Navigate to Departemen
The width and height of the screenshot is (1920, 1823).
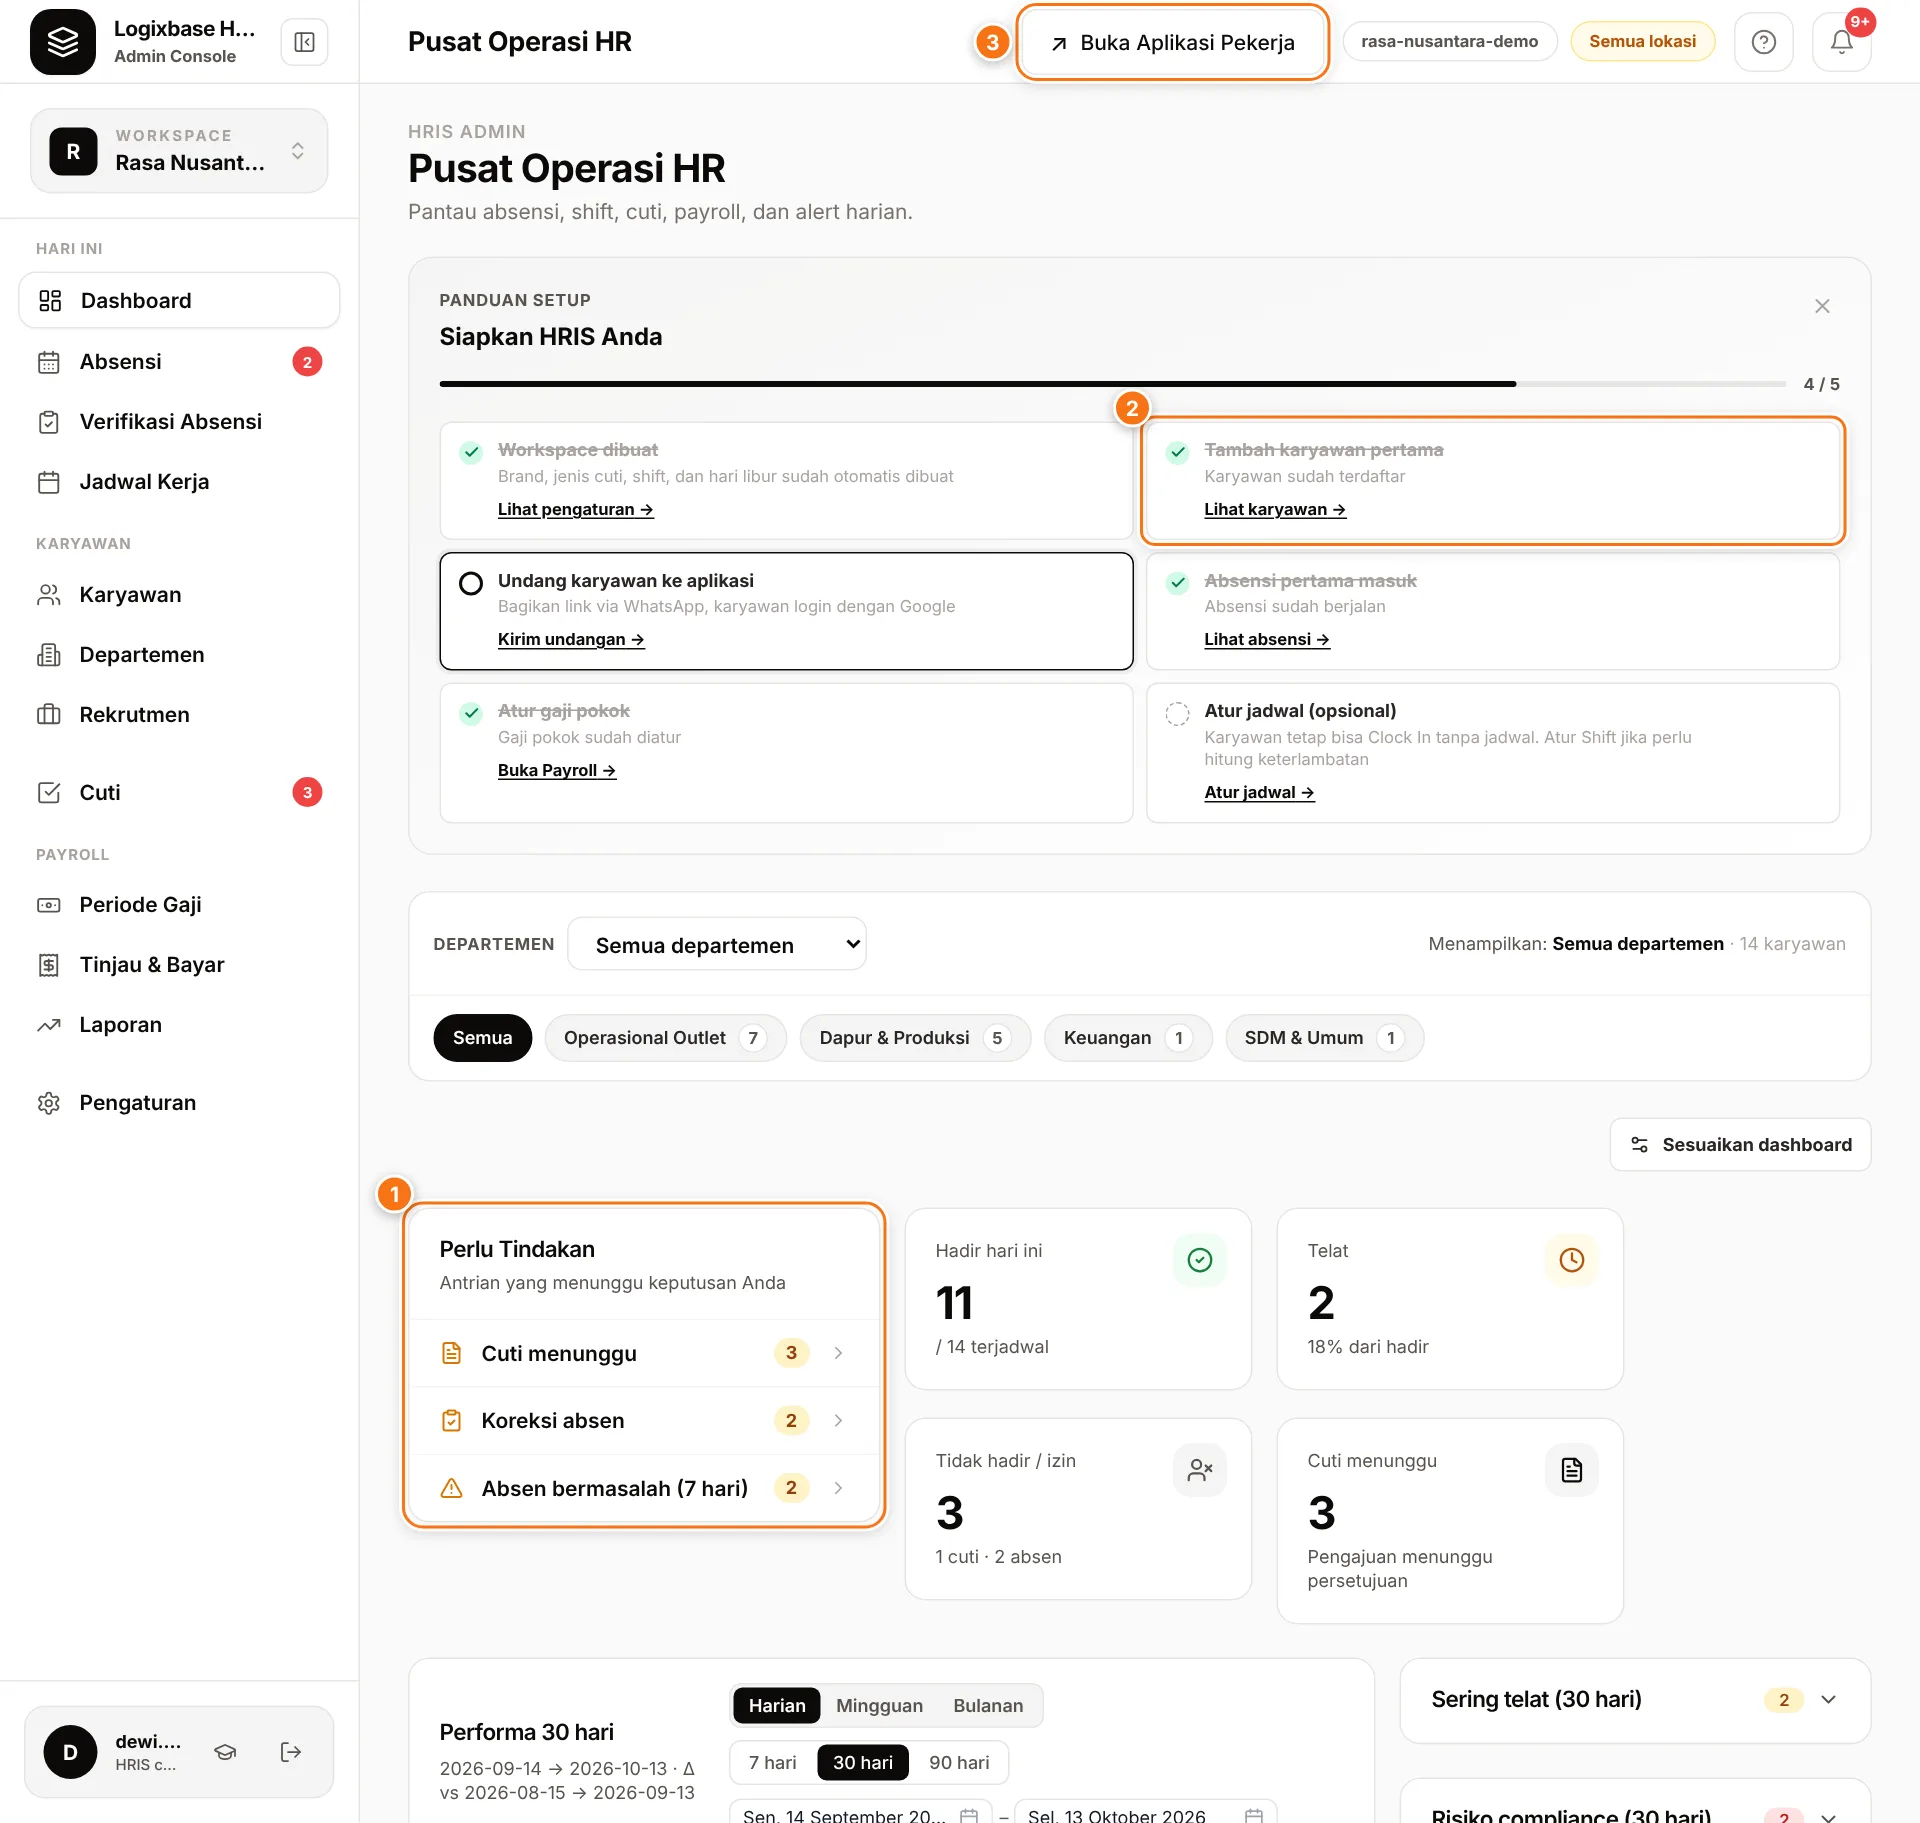[179, 654]
